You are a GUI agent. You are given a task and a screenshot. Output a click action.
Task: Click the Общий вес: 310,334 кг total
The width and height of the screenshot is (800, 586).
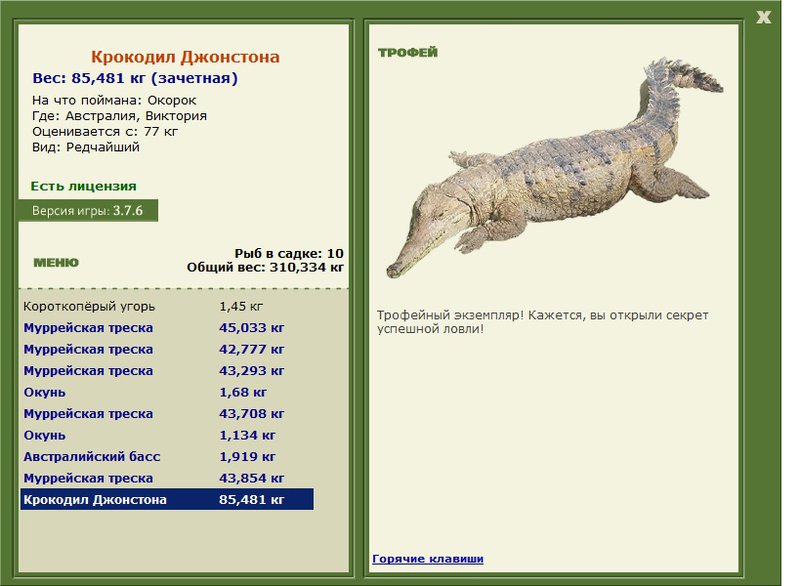(x=265, y=267)
